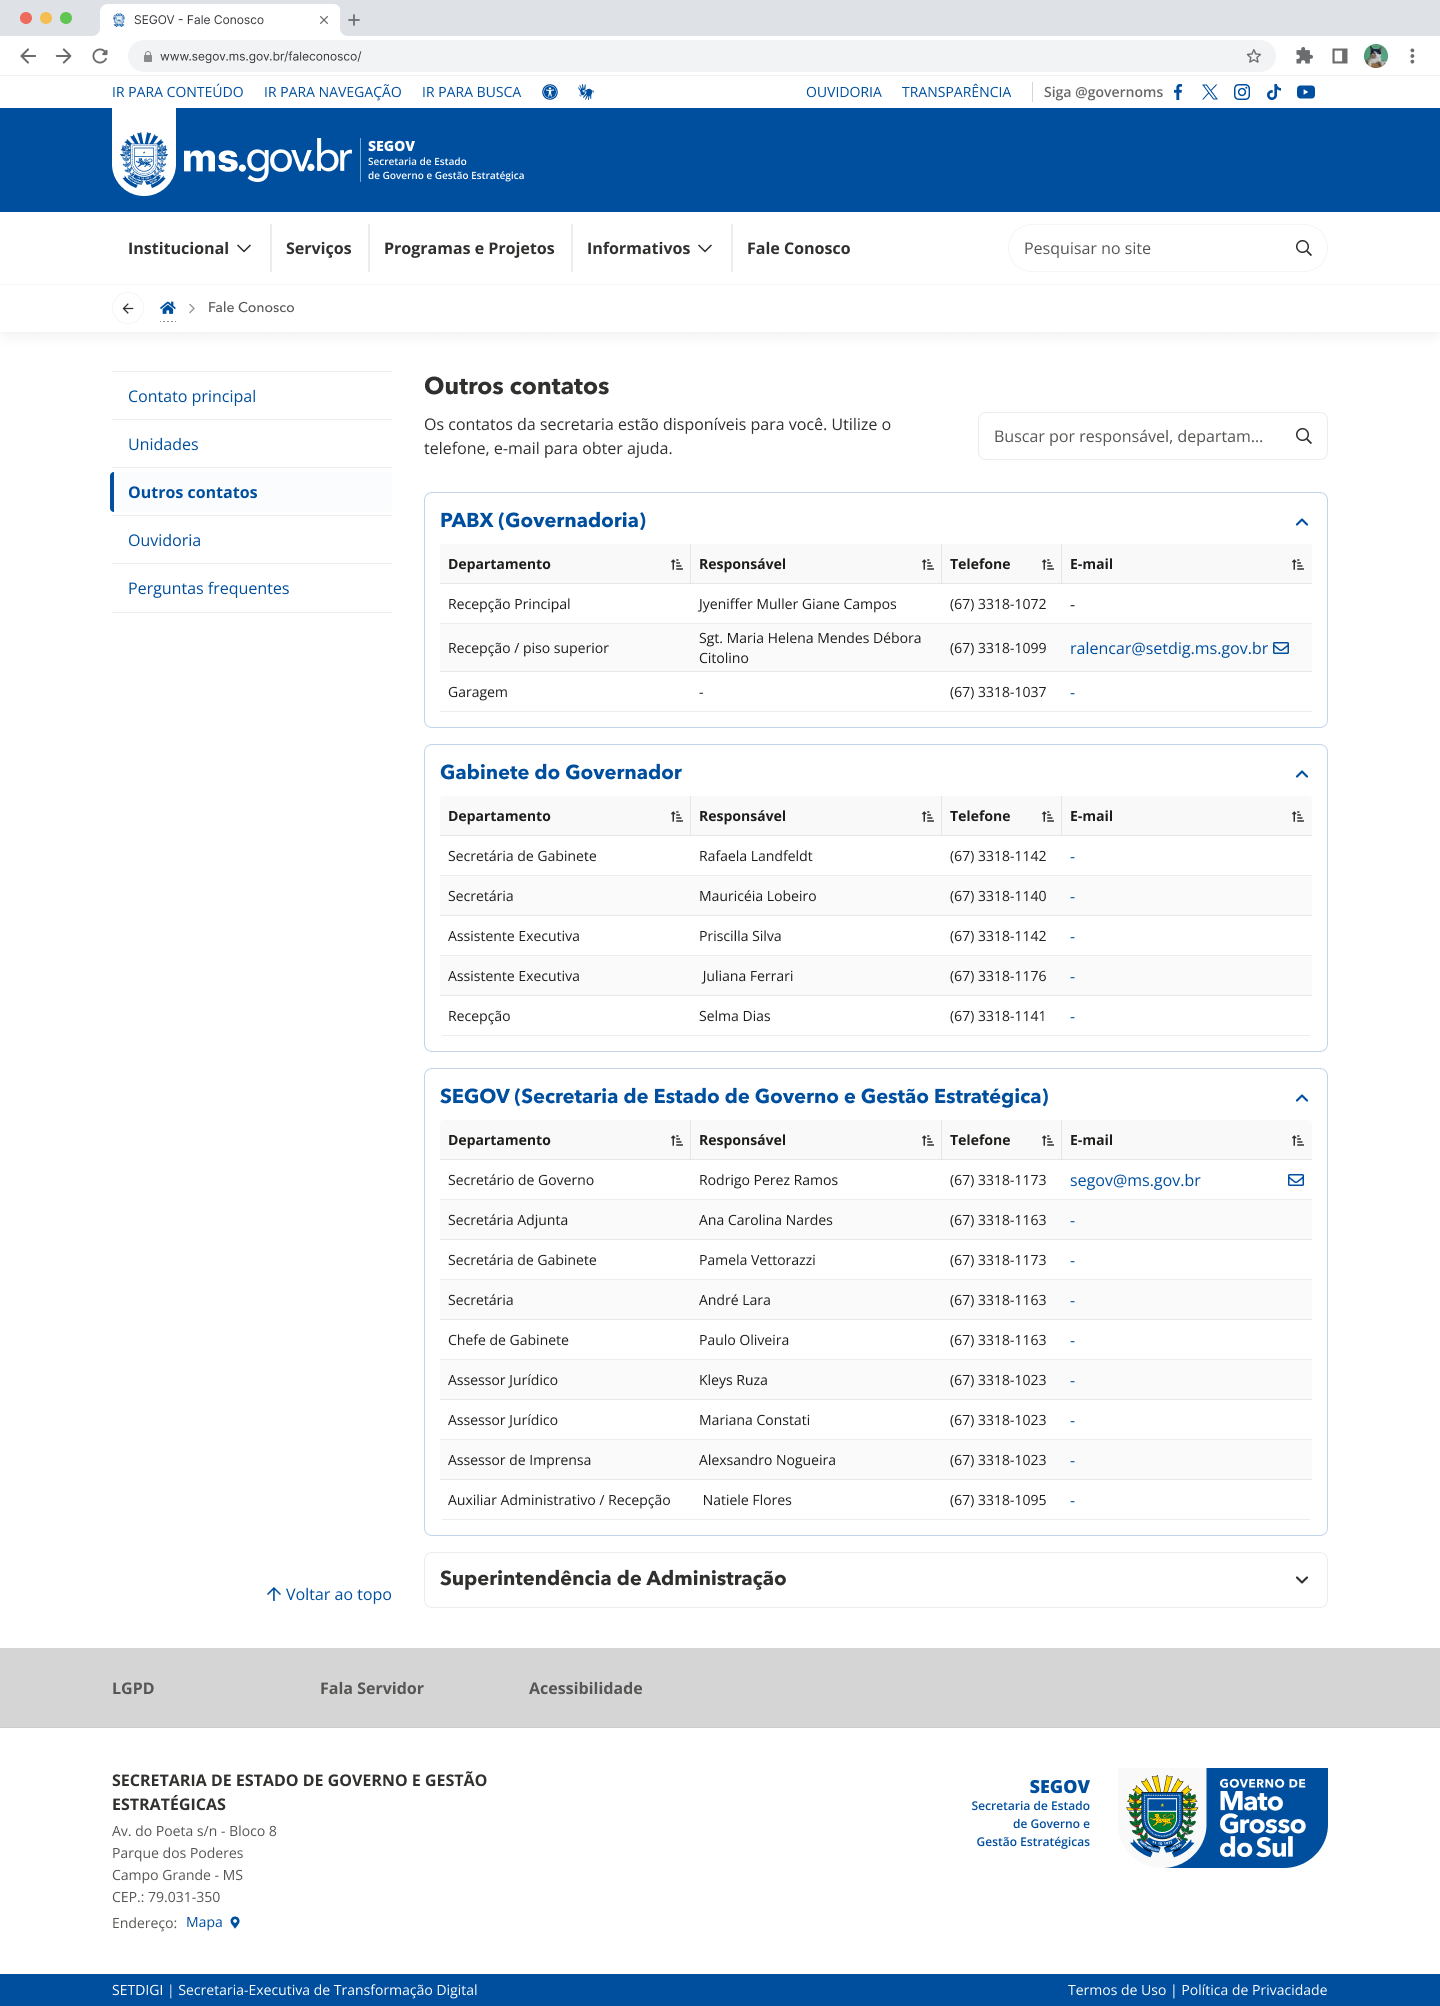
Task: Click the contact search field for responsável
Action: point(1130,436)
